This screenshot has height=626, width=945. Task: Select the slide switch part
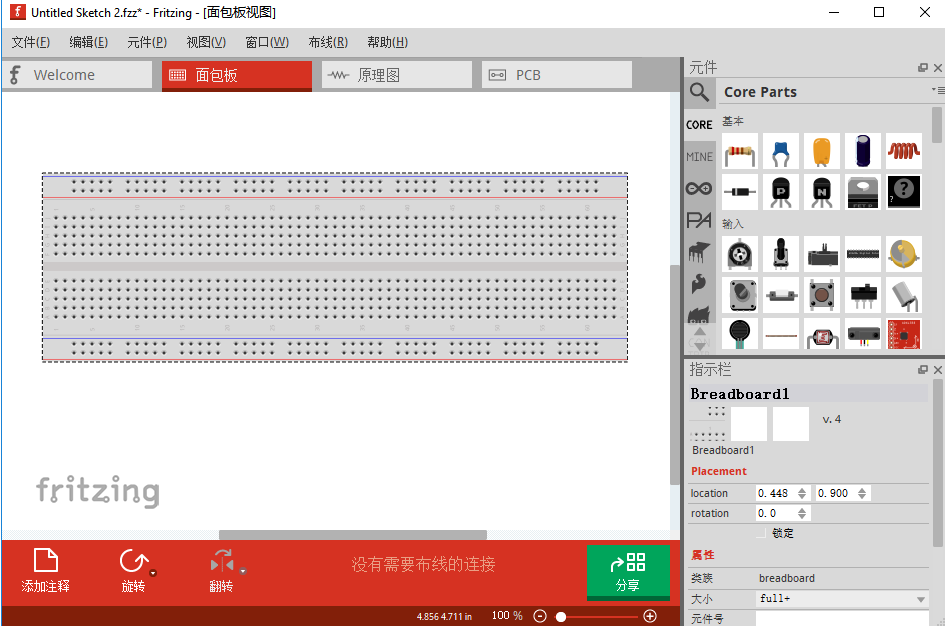[x=862, y=295]
